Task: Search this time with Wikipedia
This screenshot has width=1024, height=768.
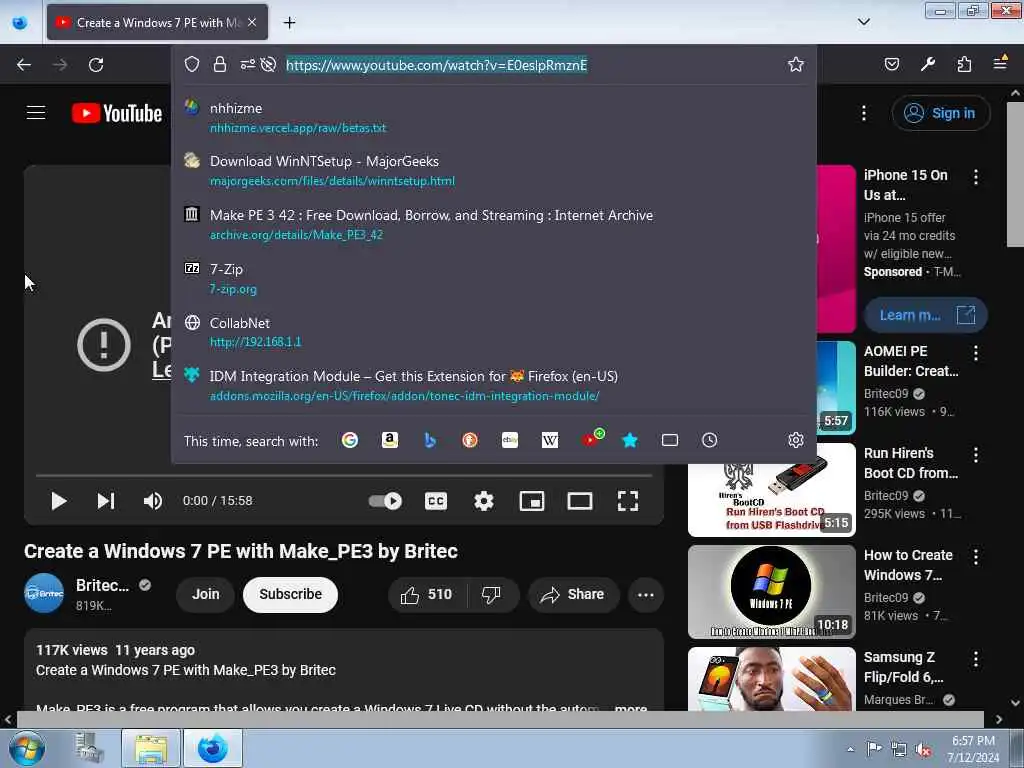Action: pyautogui.click(x=550, y=440)
